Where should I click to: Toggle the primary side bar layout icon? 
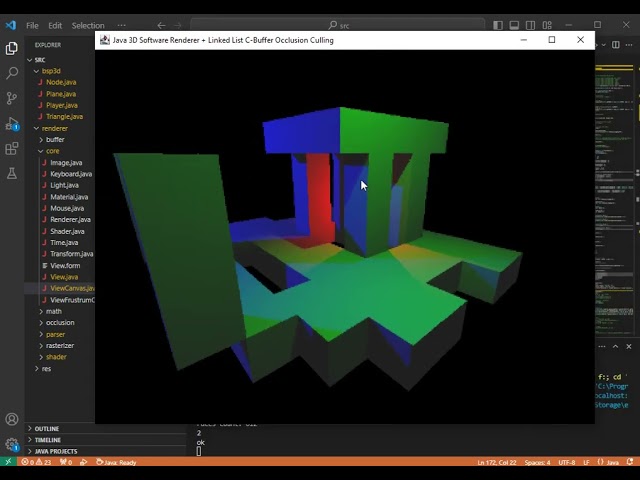coord(498,25)
